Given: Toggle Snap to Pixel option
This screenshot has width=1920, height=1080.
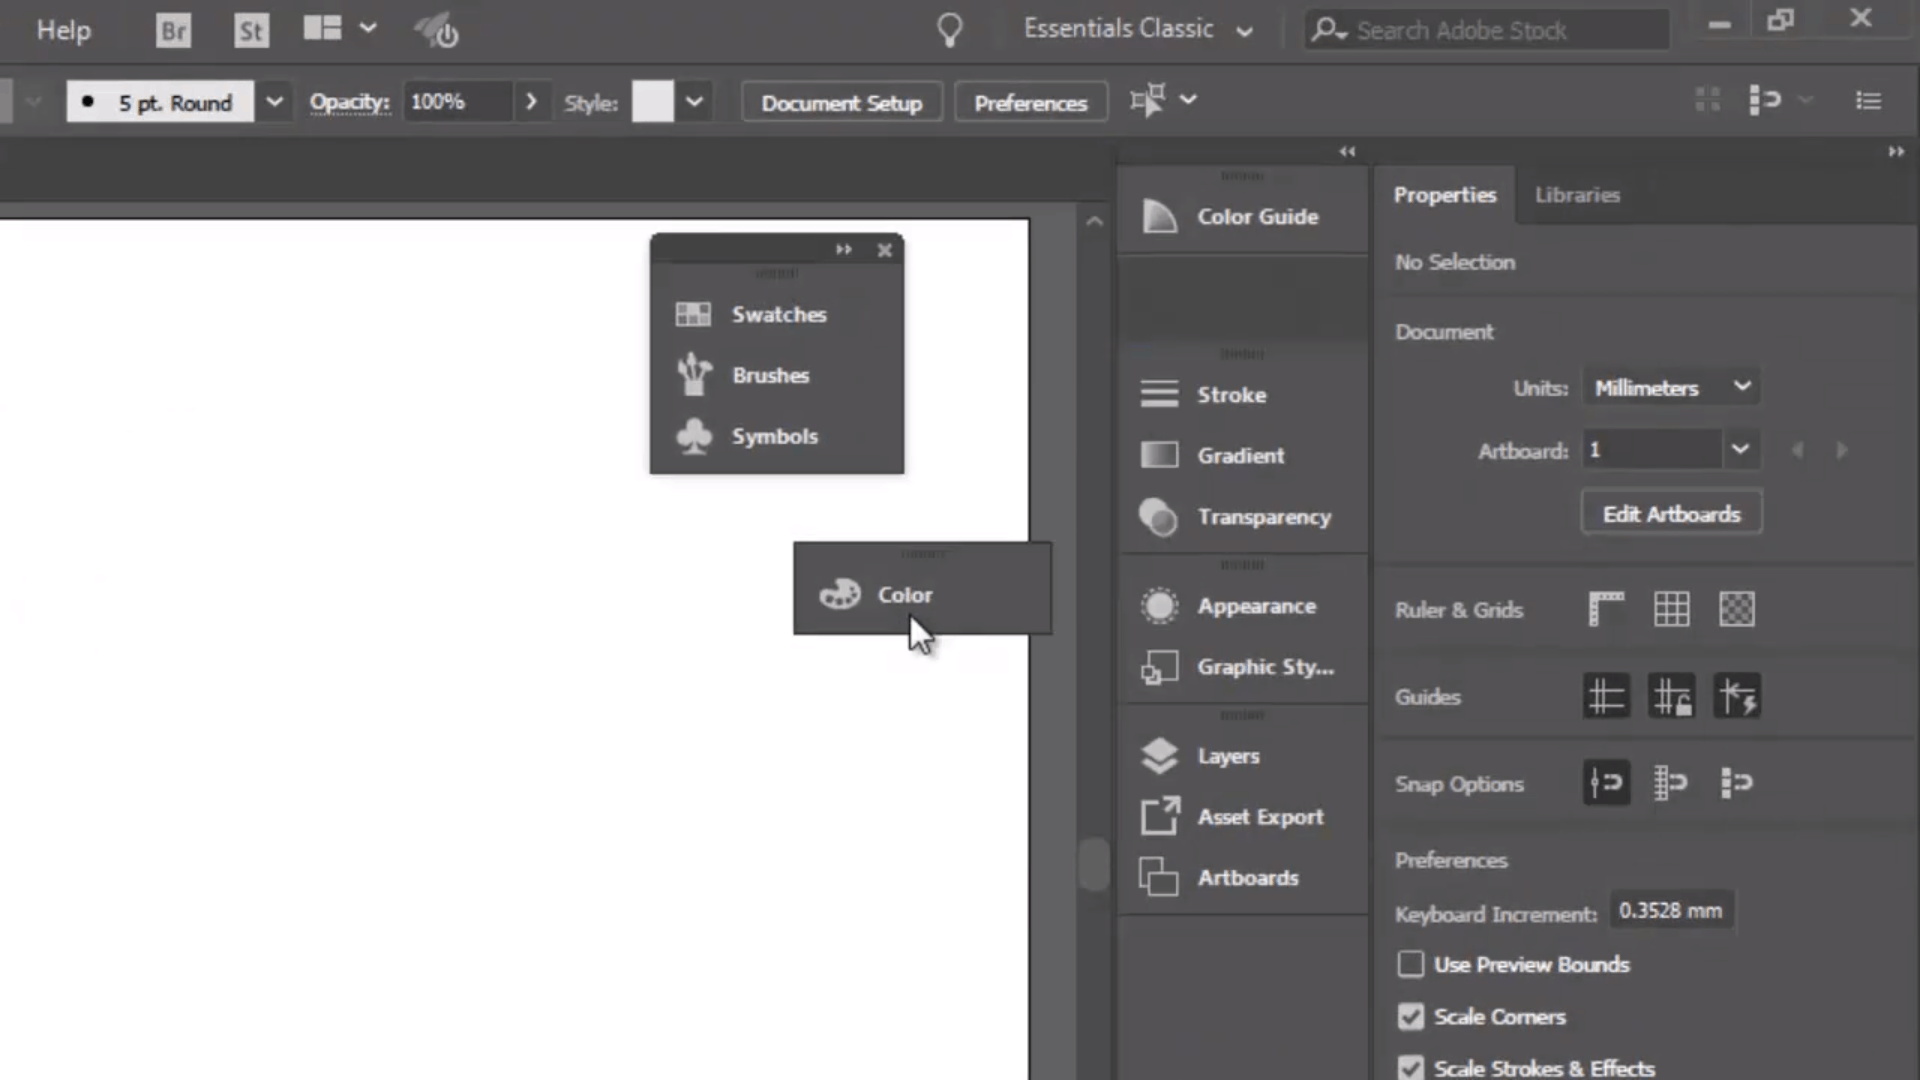Looking at the screenshot, I should point(1737,783).
